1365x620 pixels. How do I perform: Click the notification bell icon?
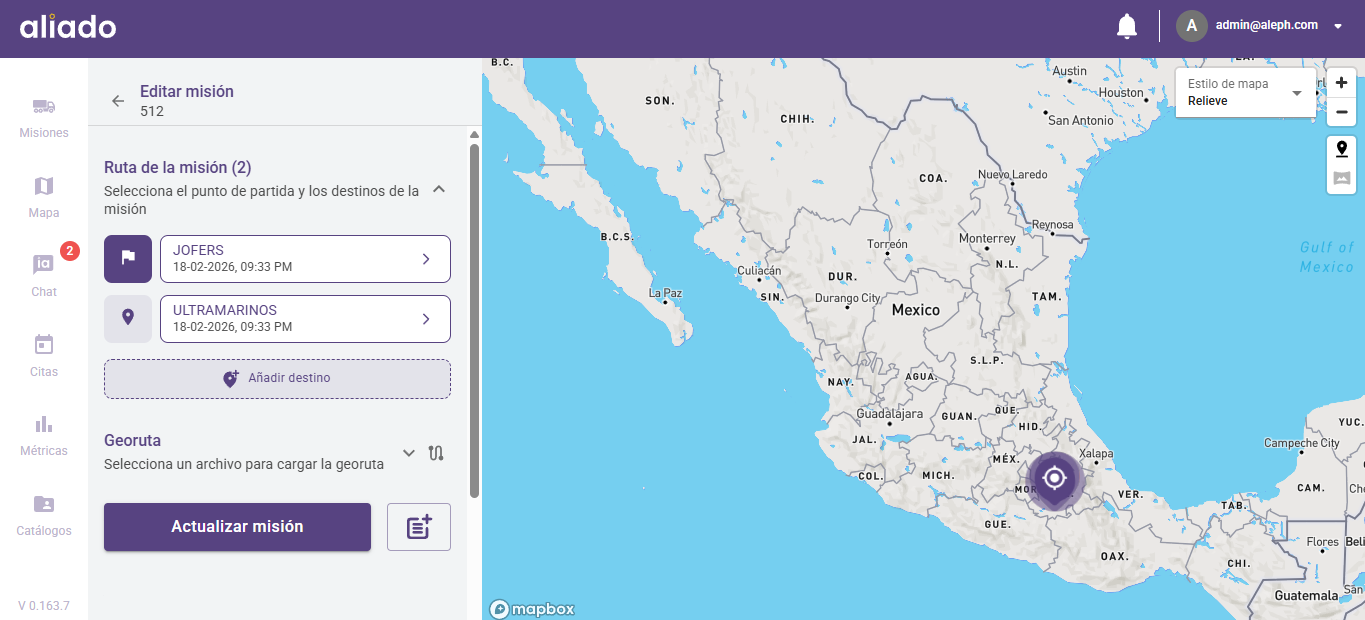click(1127, 26)
